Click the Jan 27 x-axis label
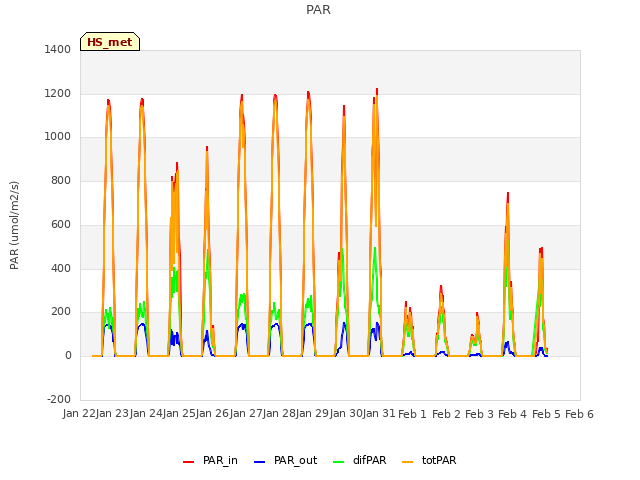640x480 pixels. (x=246, y=413)
